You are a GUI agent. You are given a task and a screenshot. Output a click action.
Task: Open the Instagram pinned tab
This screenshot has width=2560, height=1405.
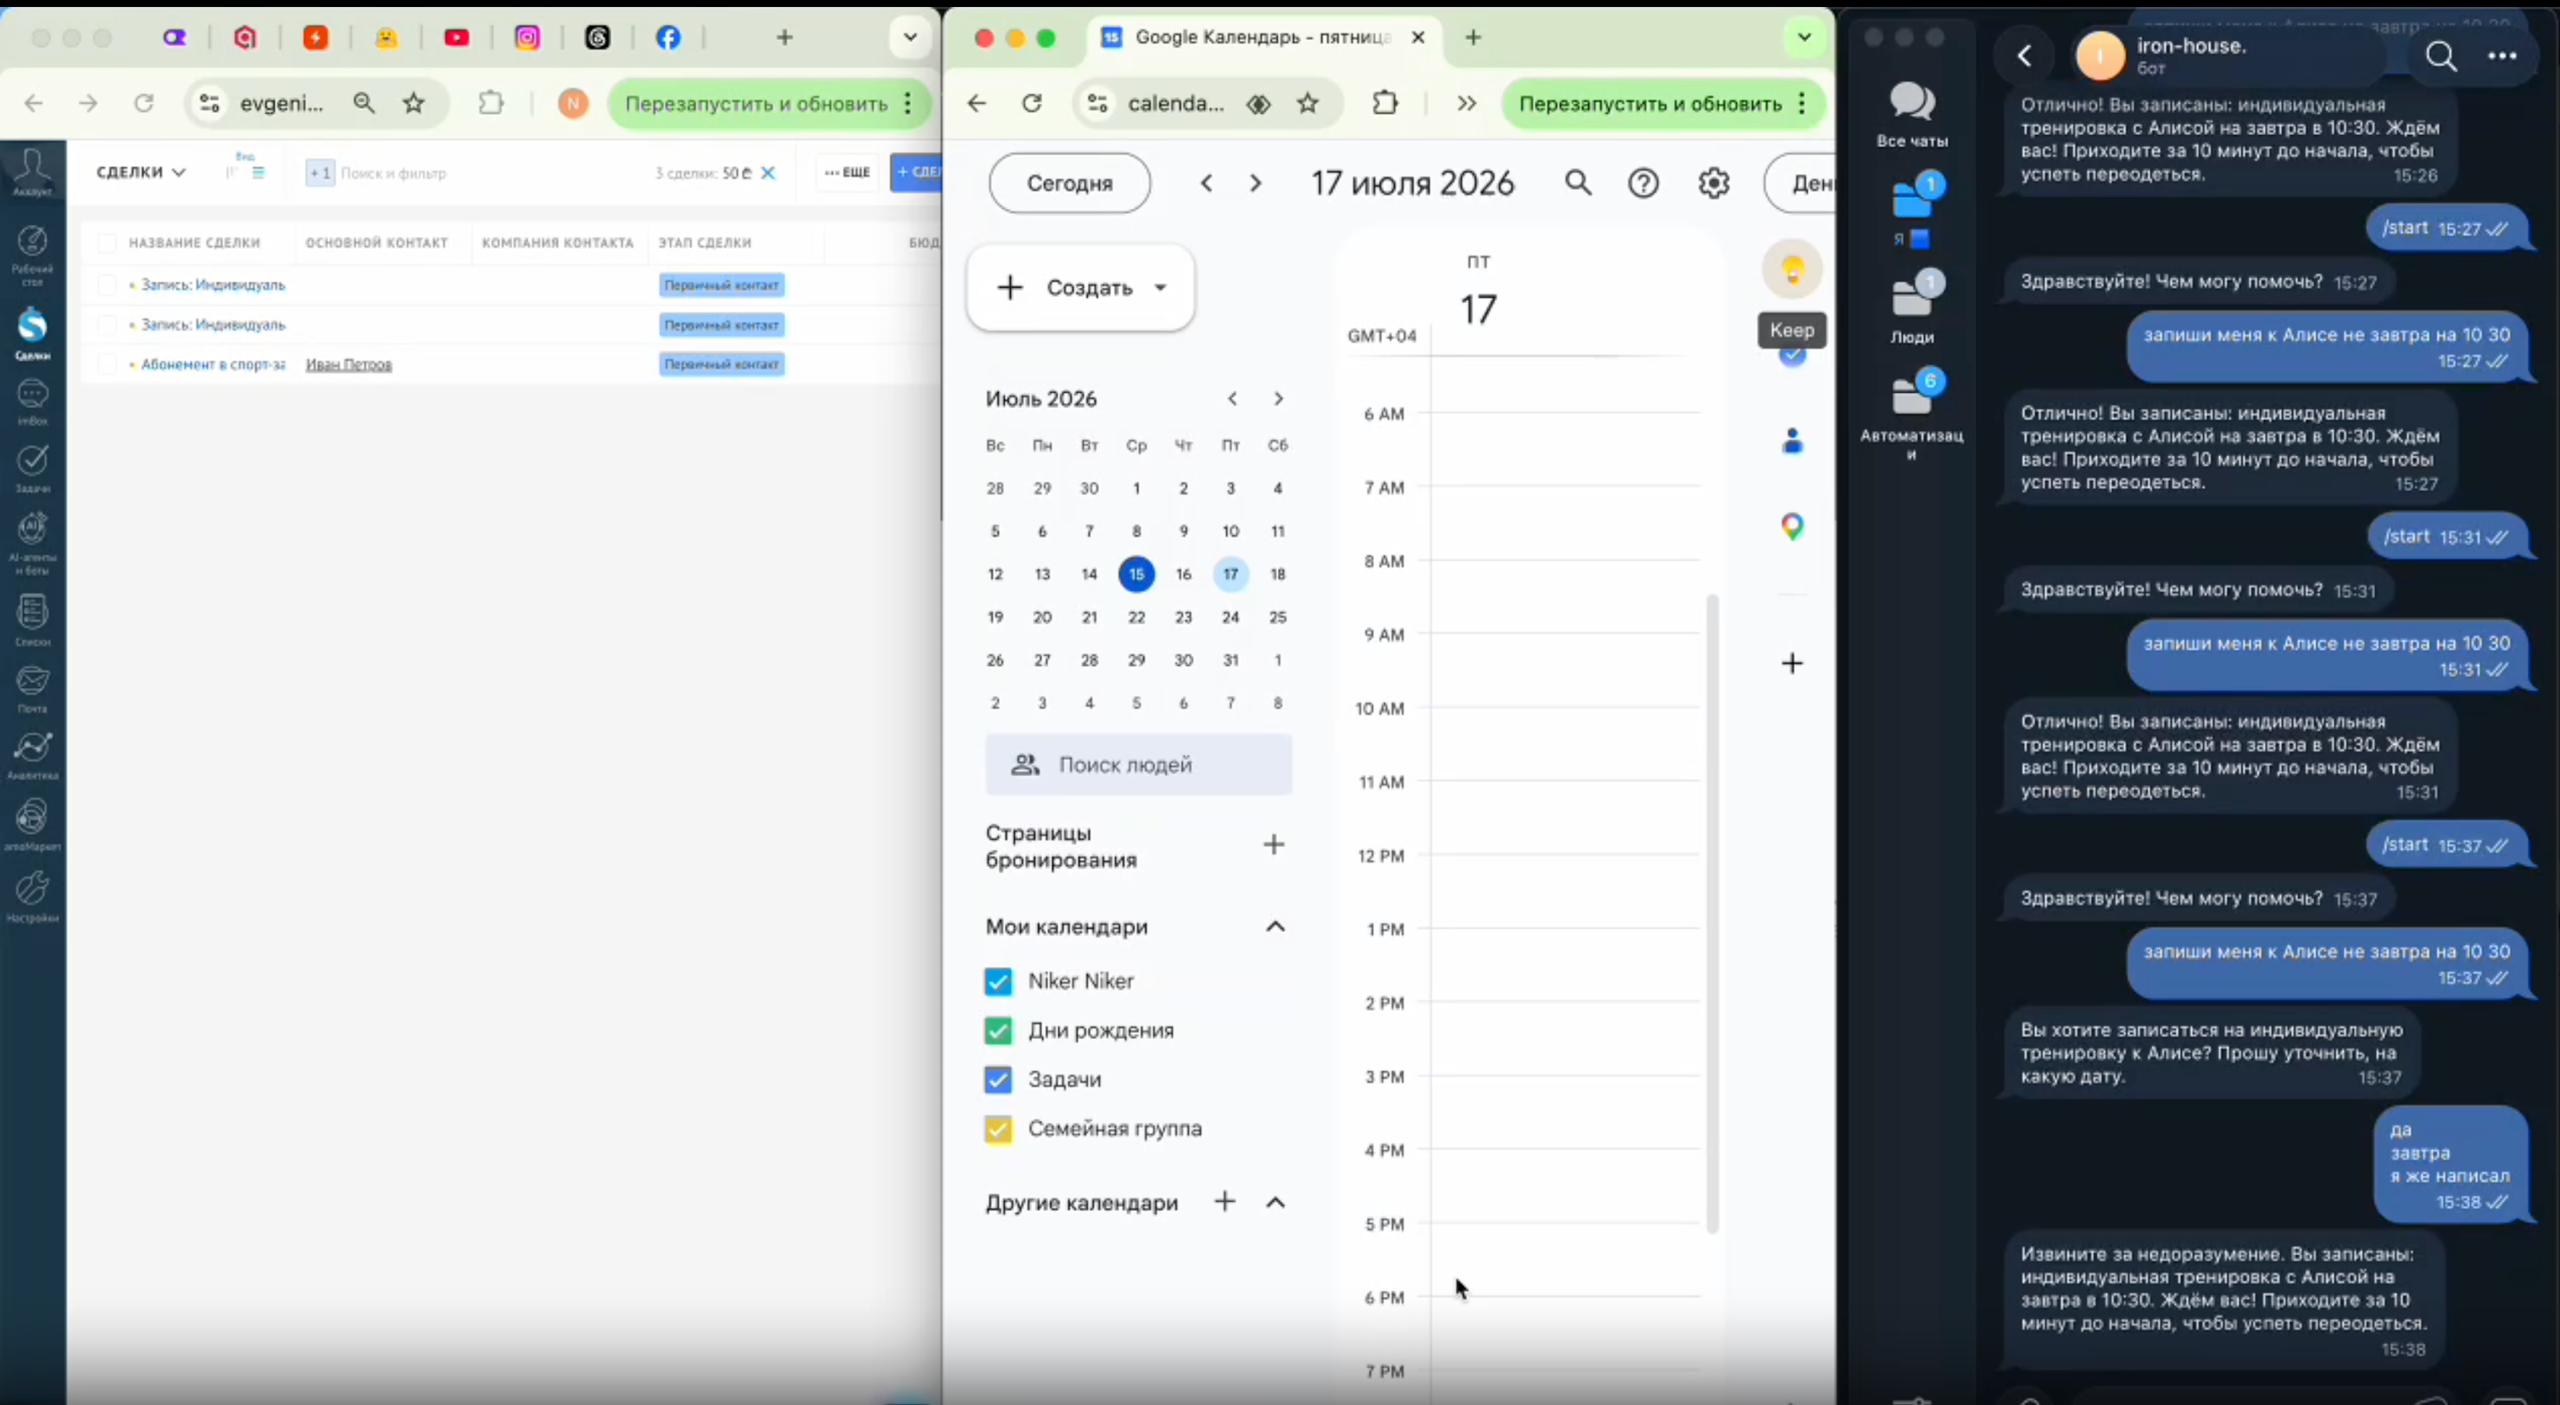(527, 38)
